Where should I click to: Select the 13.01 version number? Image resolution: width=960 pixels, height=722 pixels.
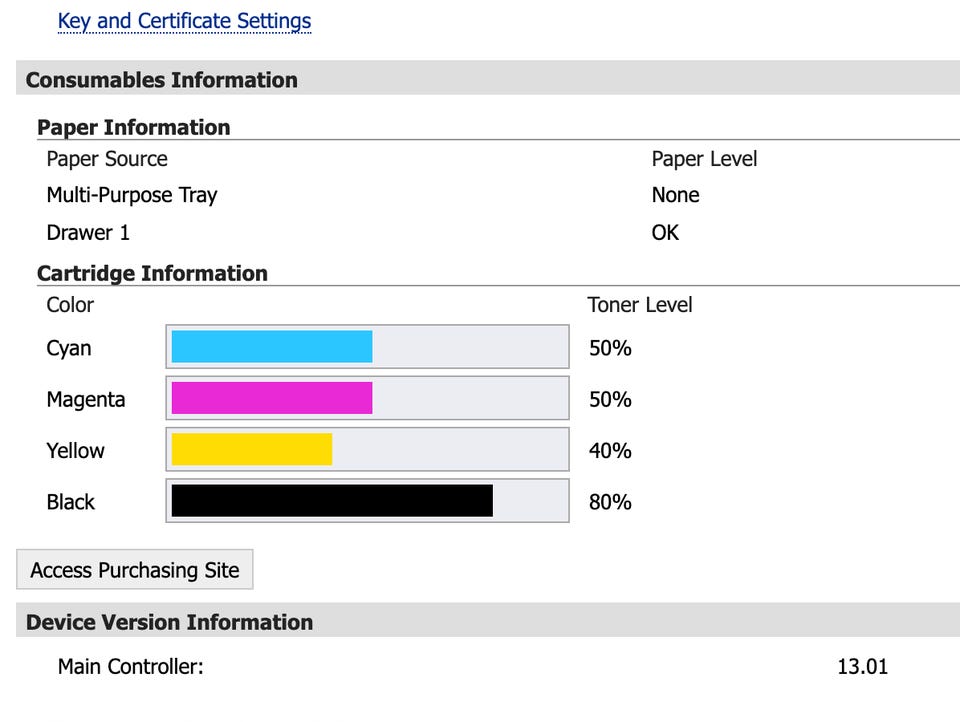point(862,666)
